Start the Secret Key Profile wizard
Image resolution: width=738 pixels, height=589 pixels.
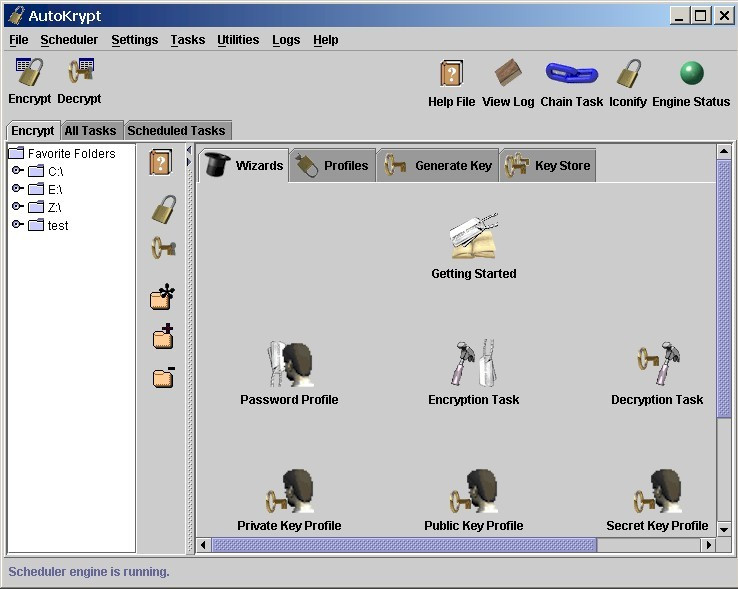tap(657, 500)
